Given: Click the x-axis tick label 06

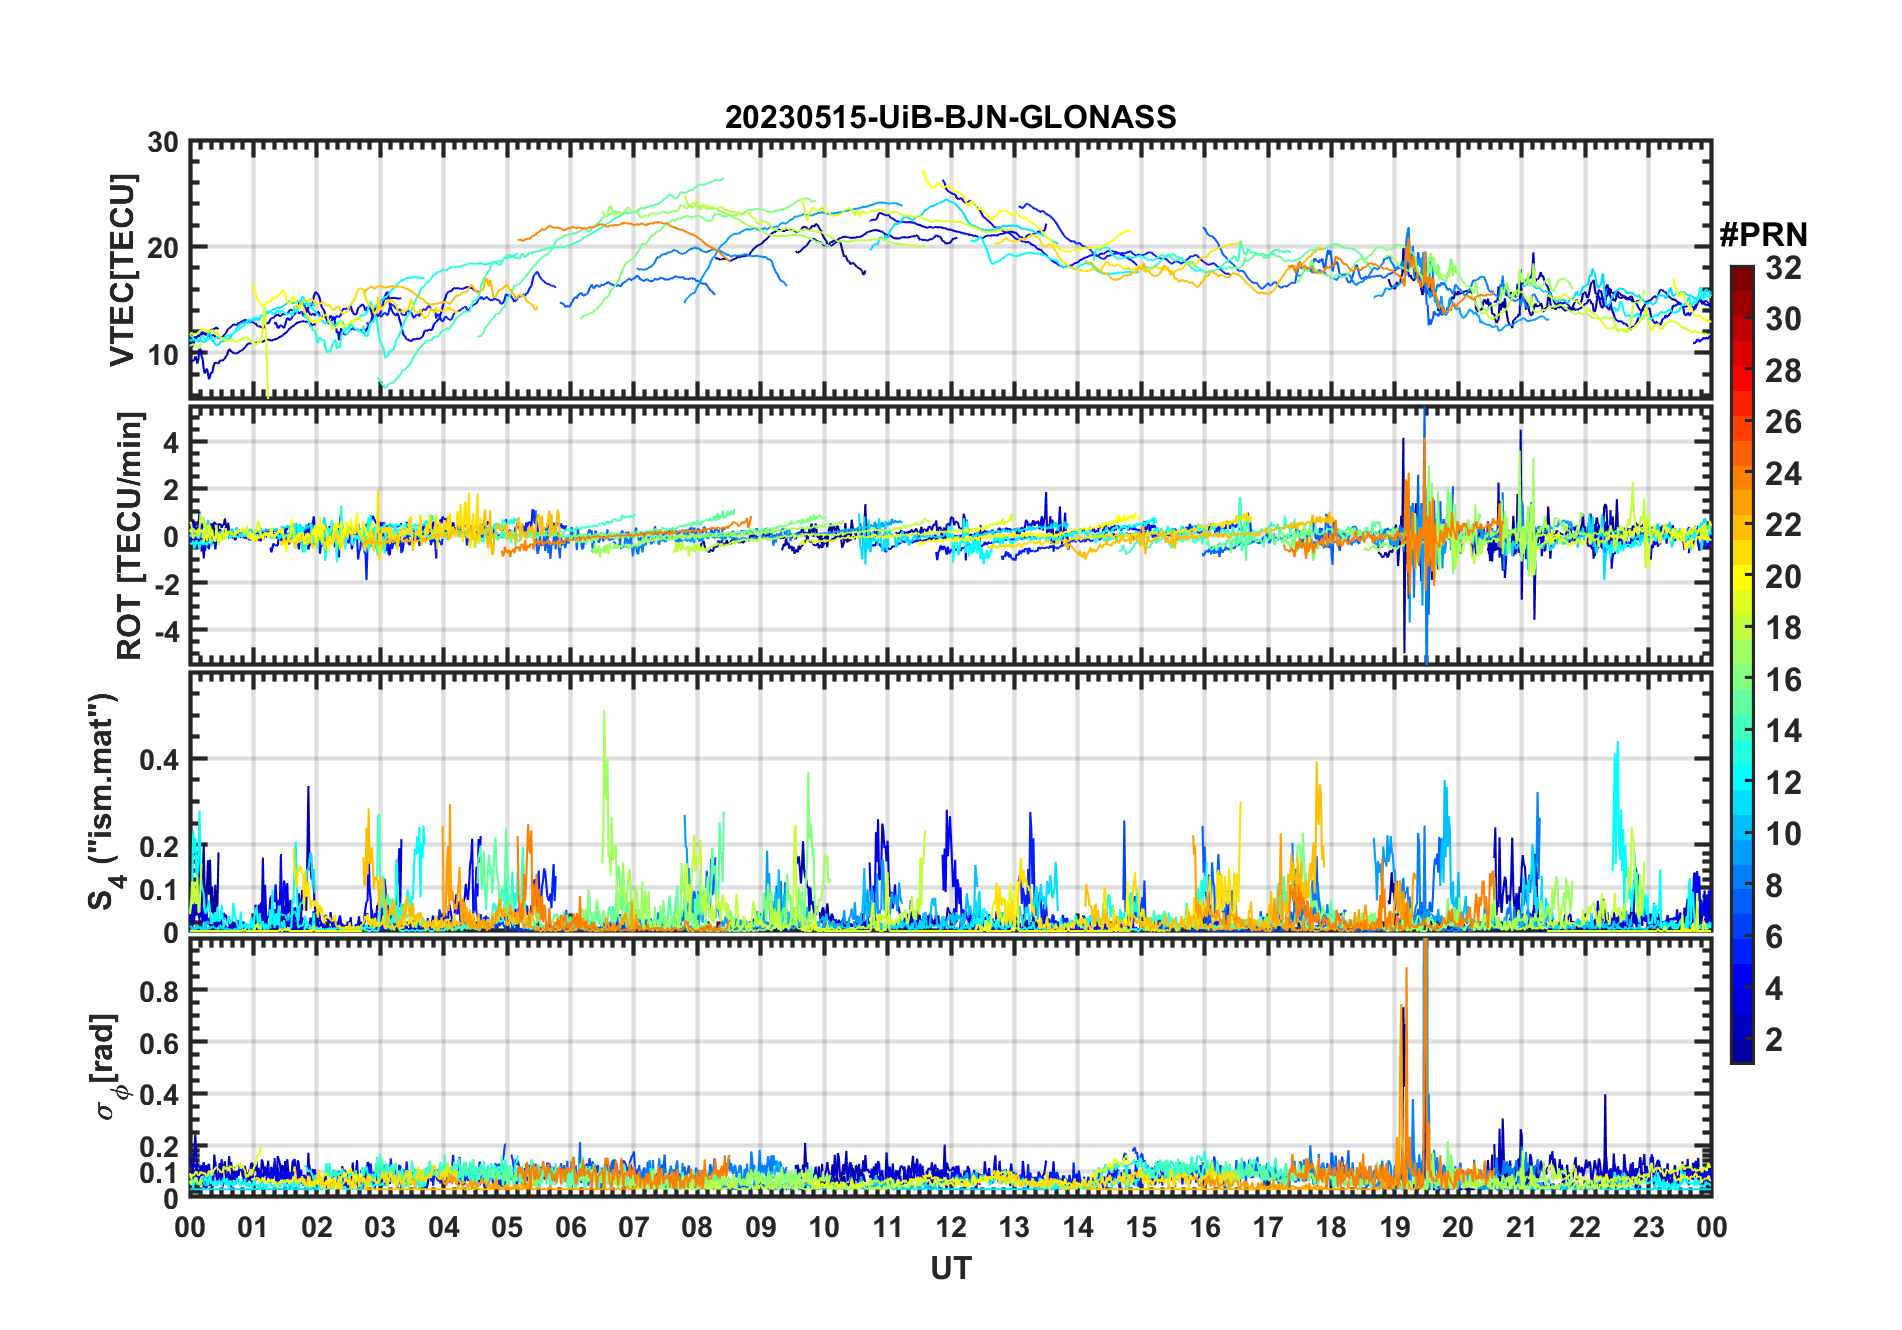Looking at the screenshot, I should coord(570,1227).
